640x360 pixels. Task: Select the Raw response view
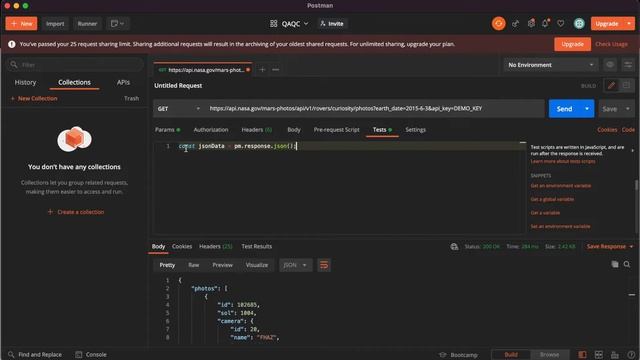193,265
